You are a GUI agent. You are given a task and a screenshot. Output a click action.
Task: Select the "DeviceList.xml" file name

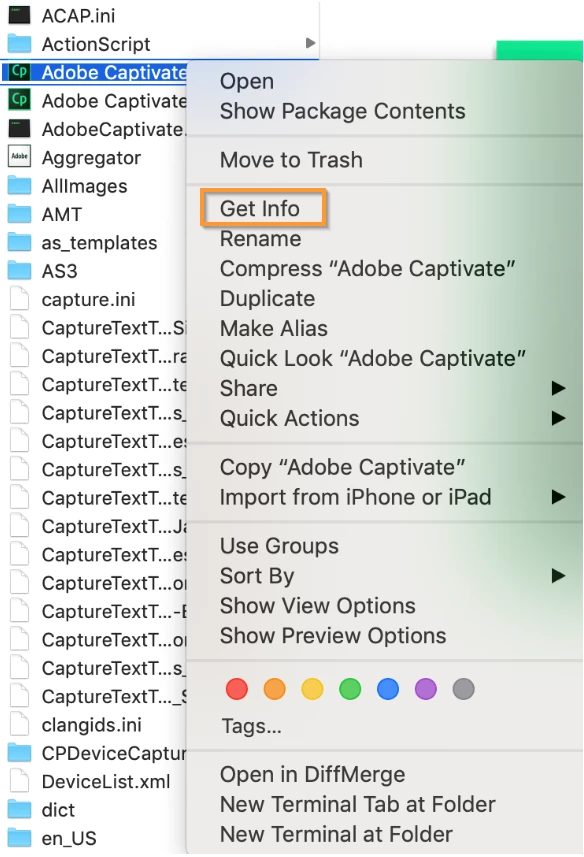point(106,782)
